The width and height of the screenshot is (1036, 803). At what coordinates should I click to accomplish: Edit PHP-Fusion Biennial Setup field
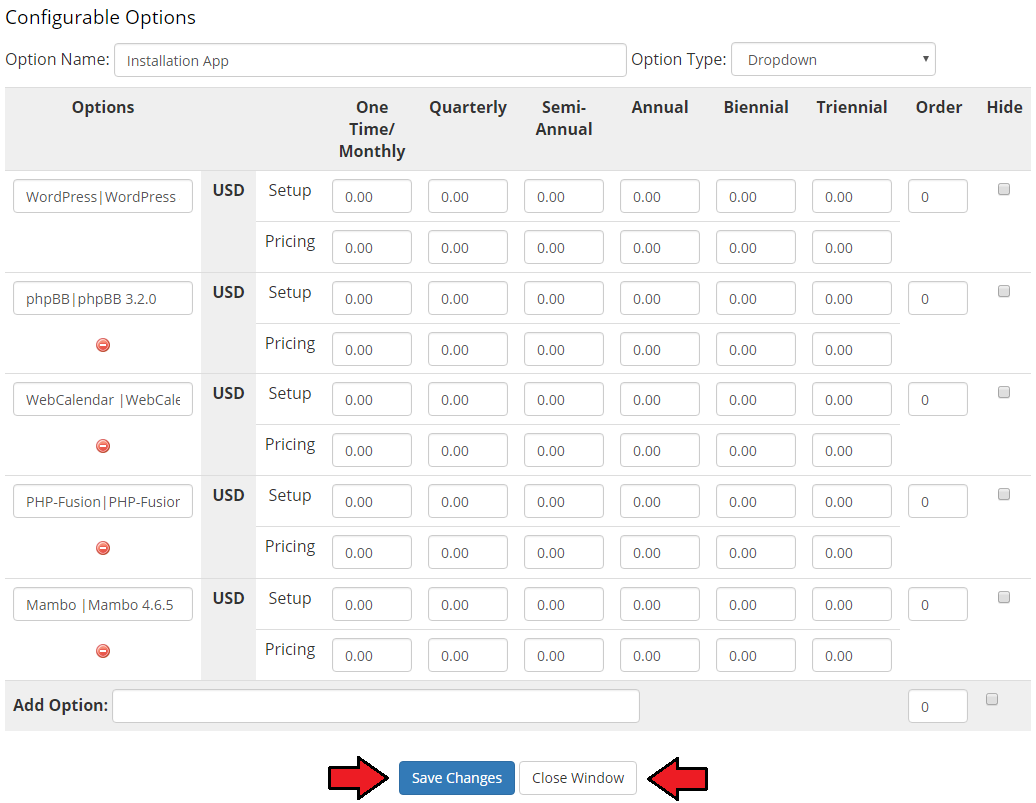pos(756,501)
